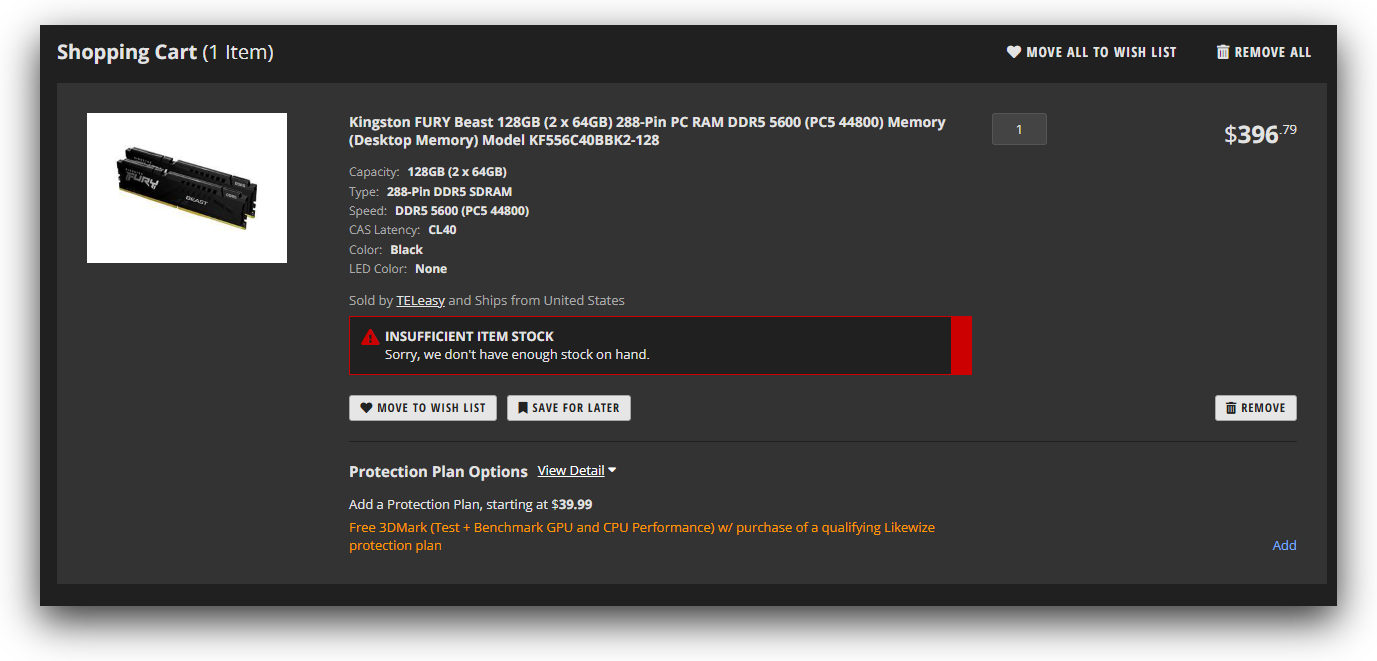Click the protection plan starting price $39.99
The image size is (1377, 661).
click(x=572, y=504)
